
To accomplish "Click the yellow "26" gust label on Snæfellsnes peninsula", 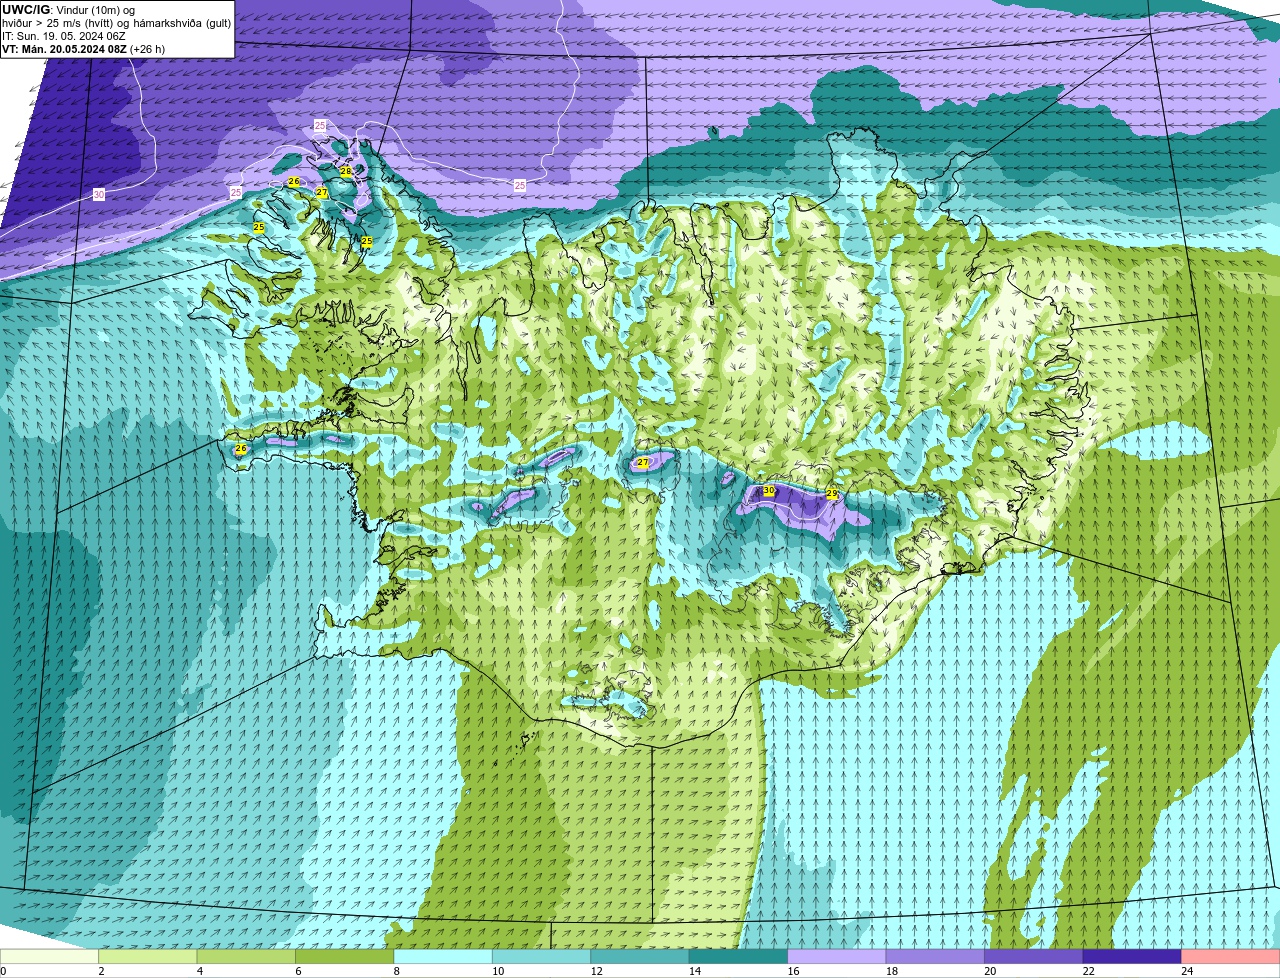I will click(x=241, y=449).
